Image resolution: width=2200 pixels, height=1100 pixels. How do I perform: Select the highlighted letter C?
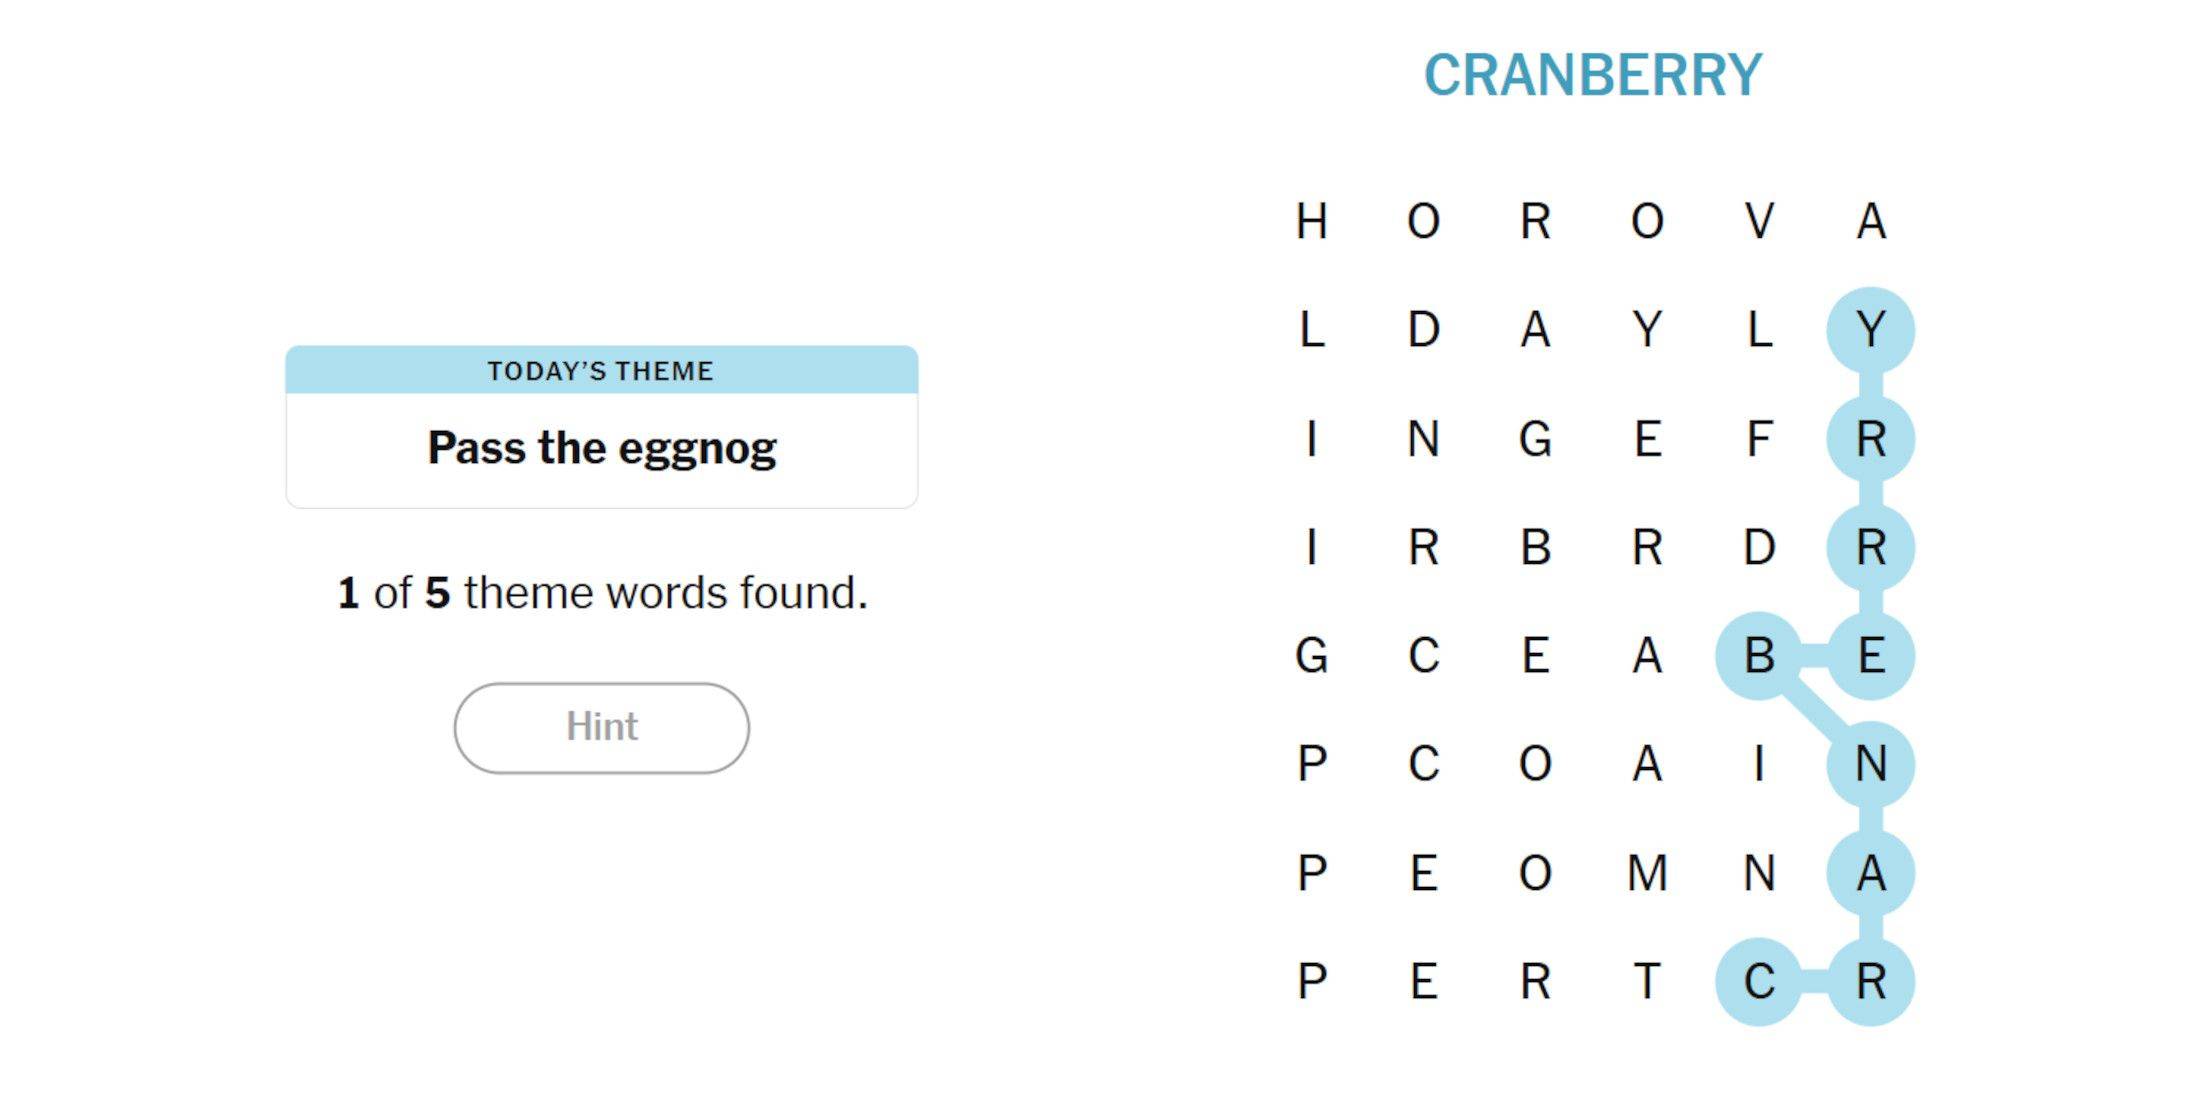pos(1759,981)
